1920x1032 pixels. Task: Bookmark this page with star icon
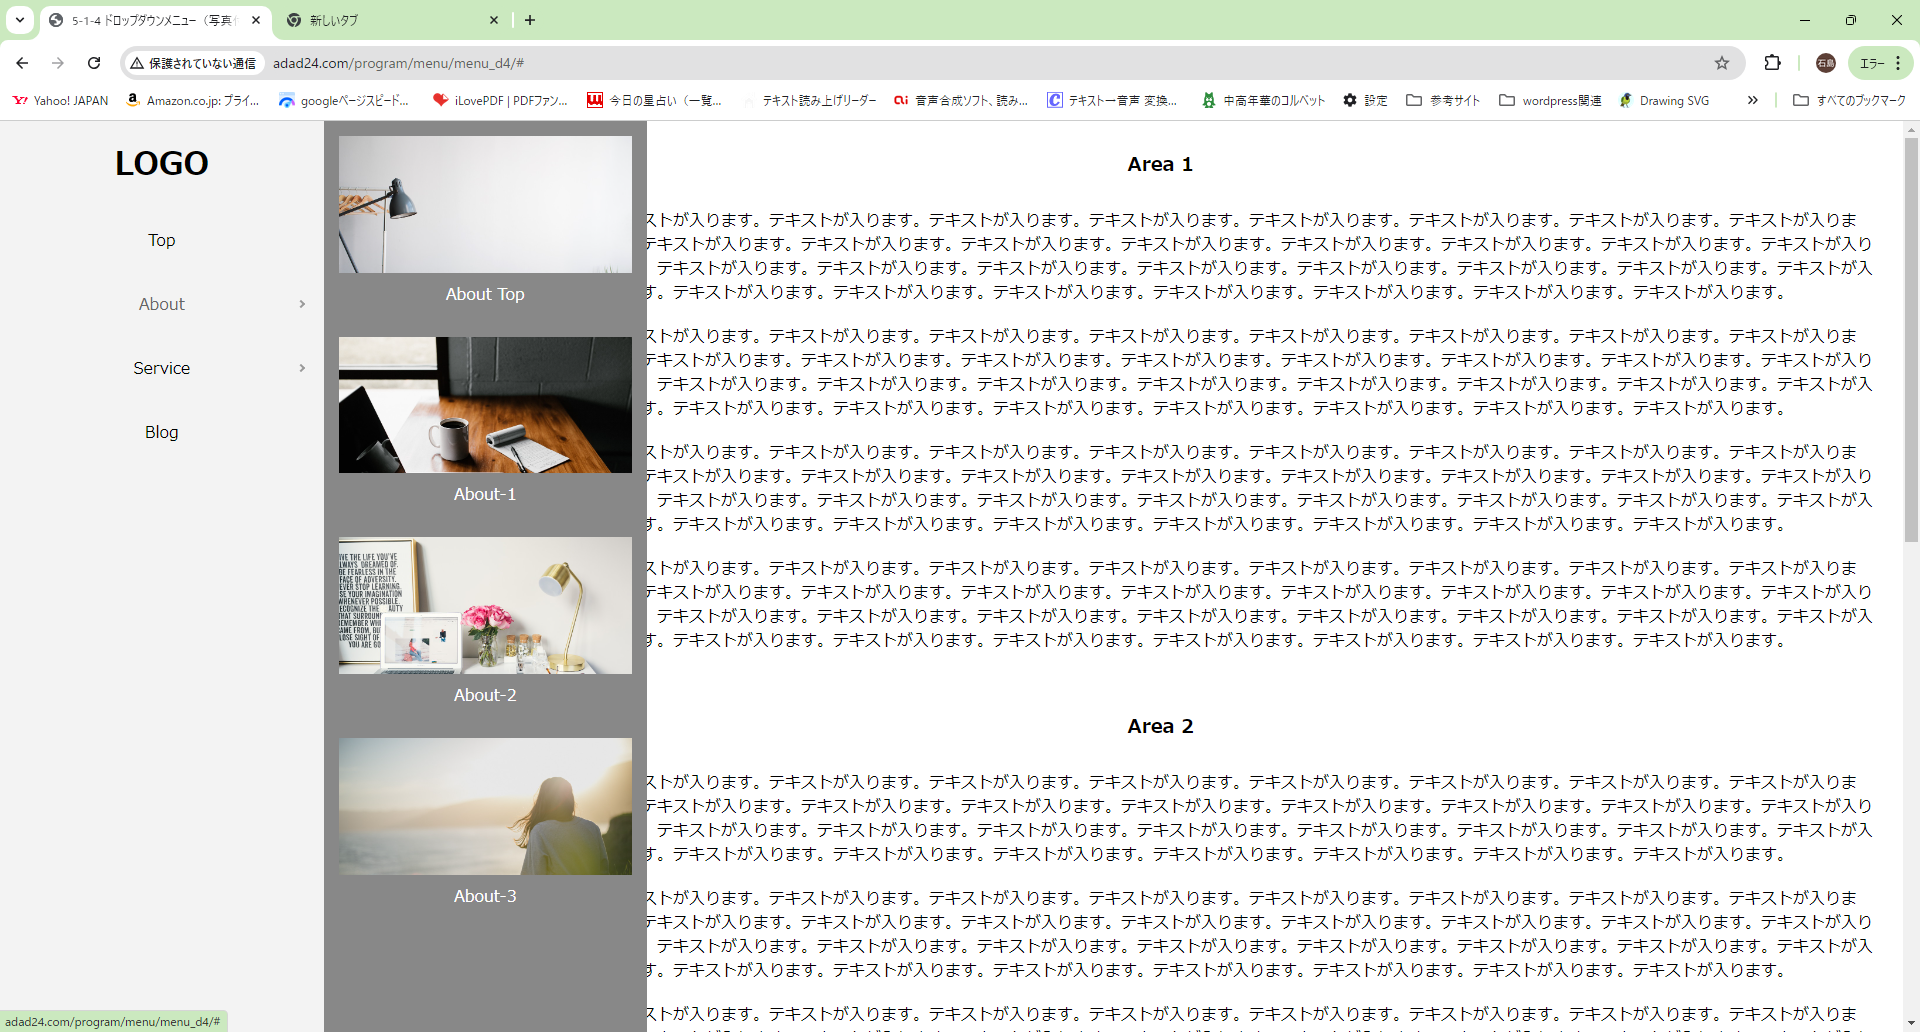[1722, 63]
